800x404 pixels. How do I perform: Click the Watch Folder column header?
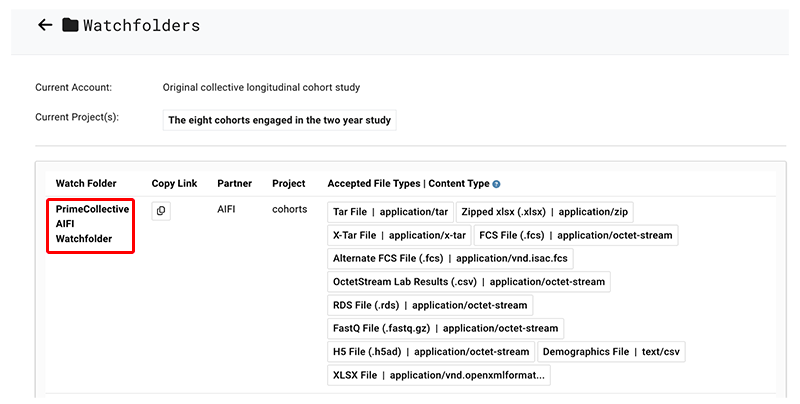tap(86, 184)
